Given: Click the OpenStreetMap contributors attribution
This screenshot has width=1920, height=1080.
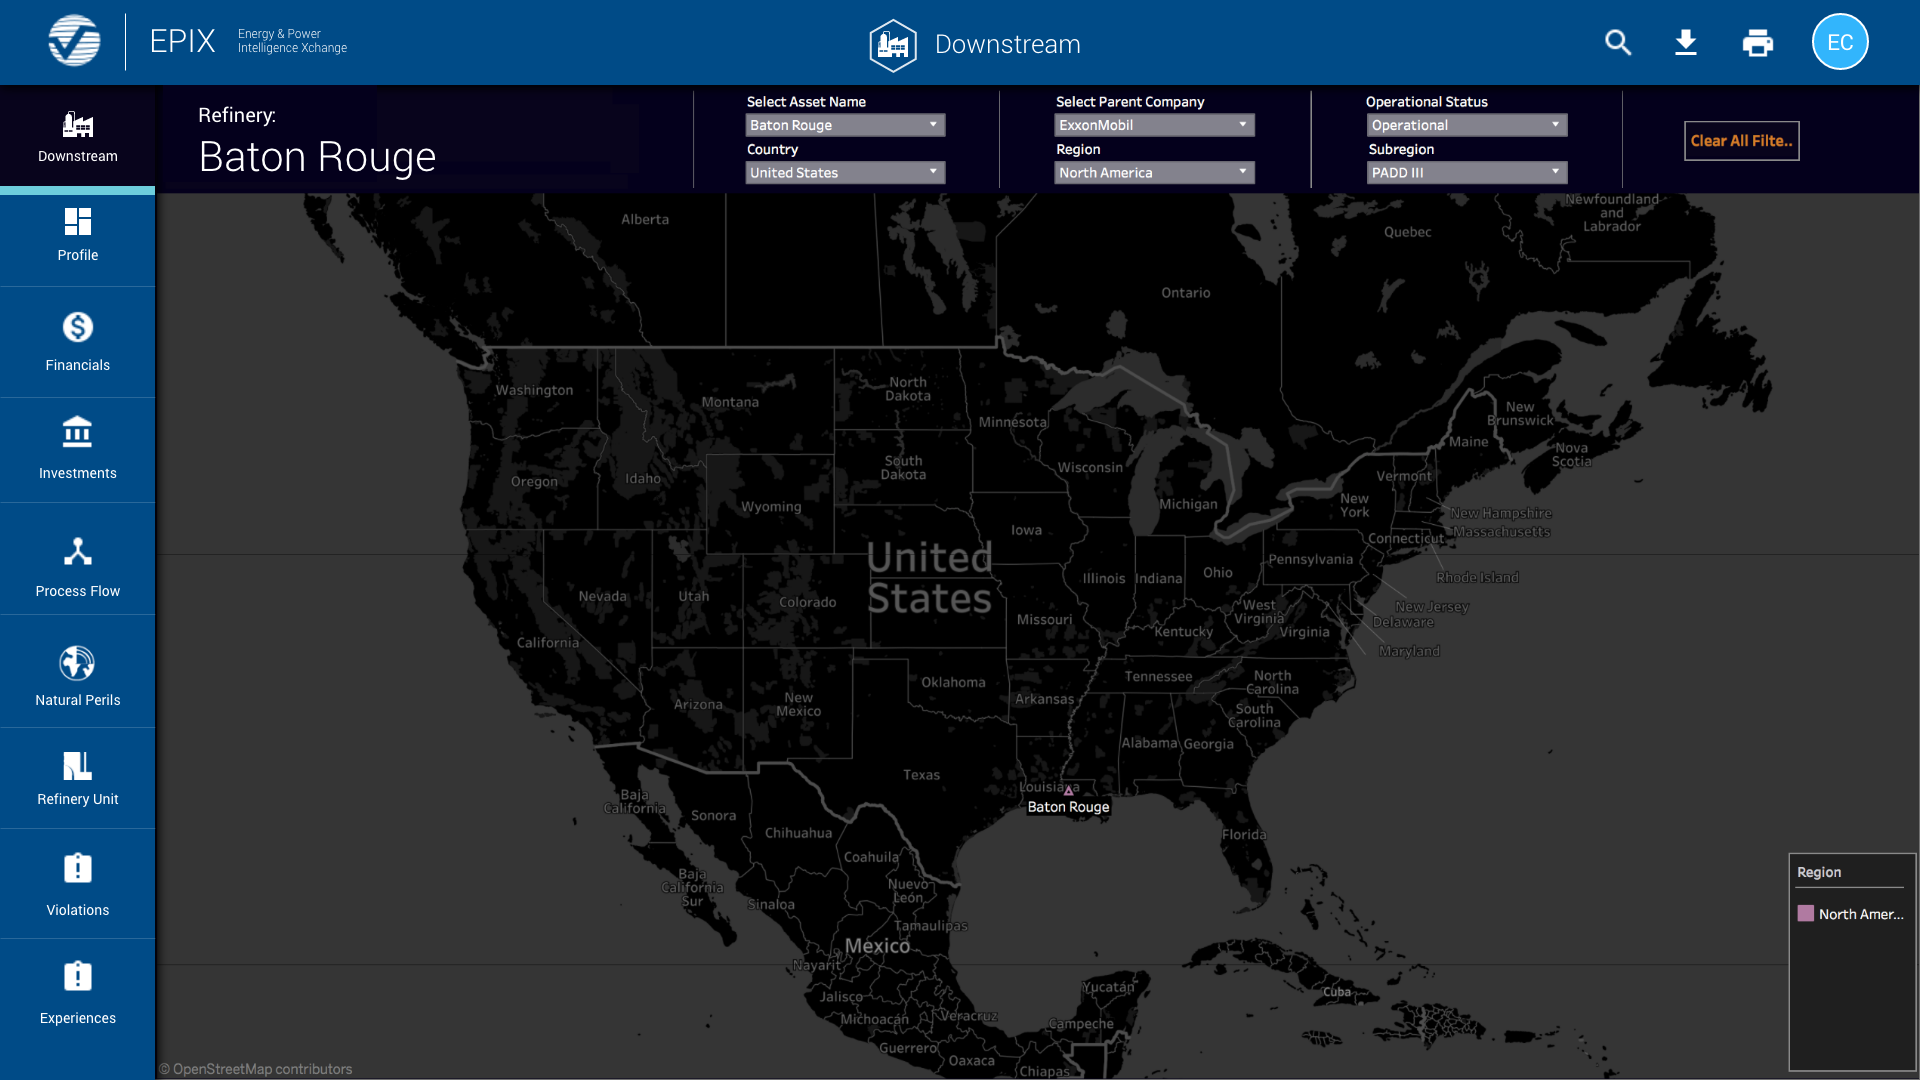Looking at the screenshot, I should point(256,1069).
